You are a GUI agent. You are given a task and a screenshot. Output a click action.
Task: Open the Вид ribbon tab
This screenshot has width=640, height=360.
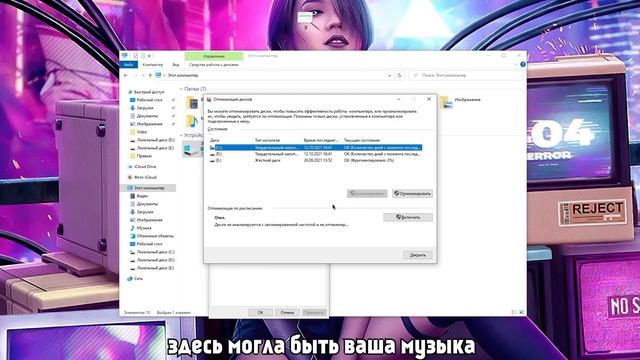176,64
